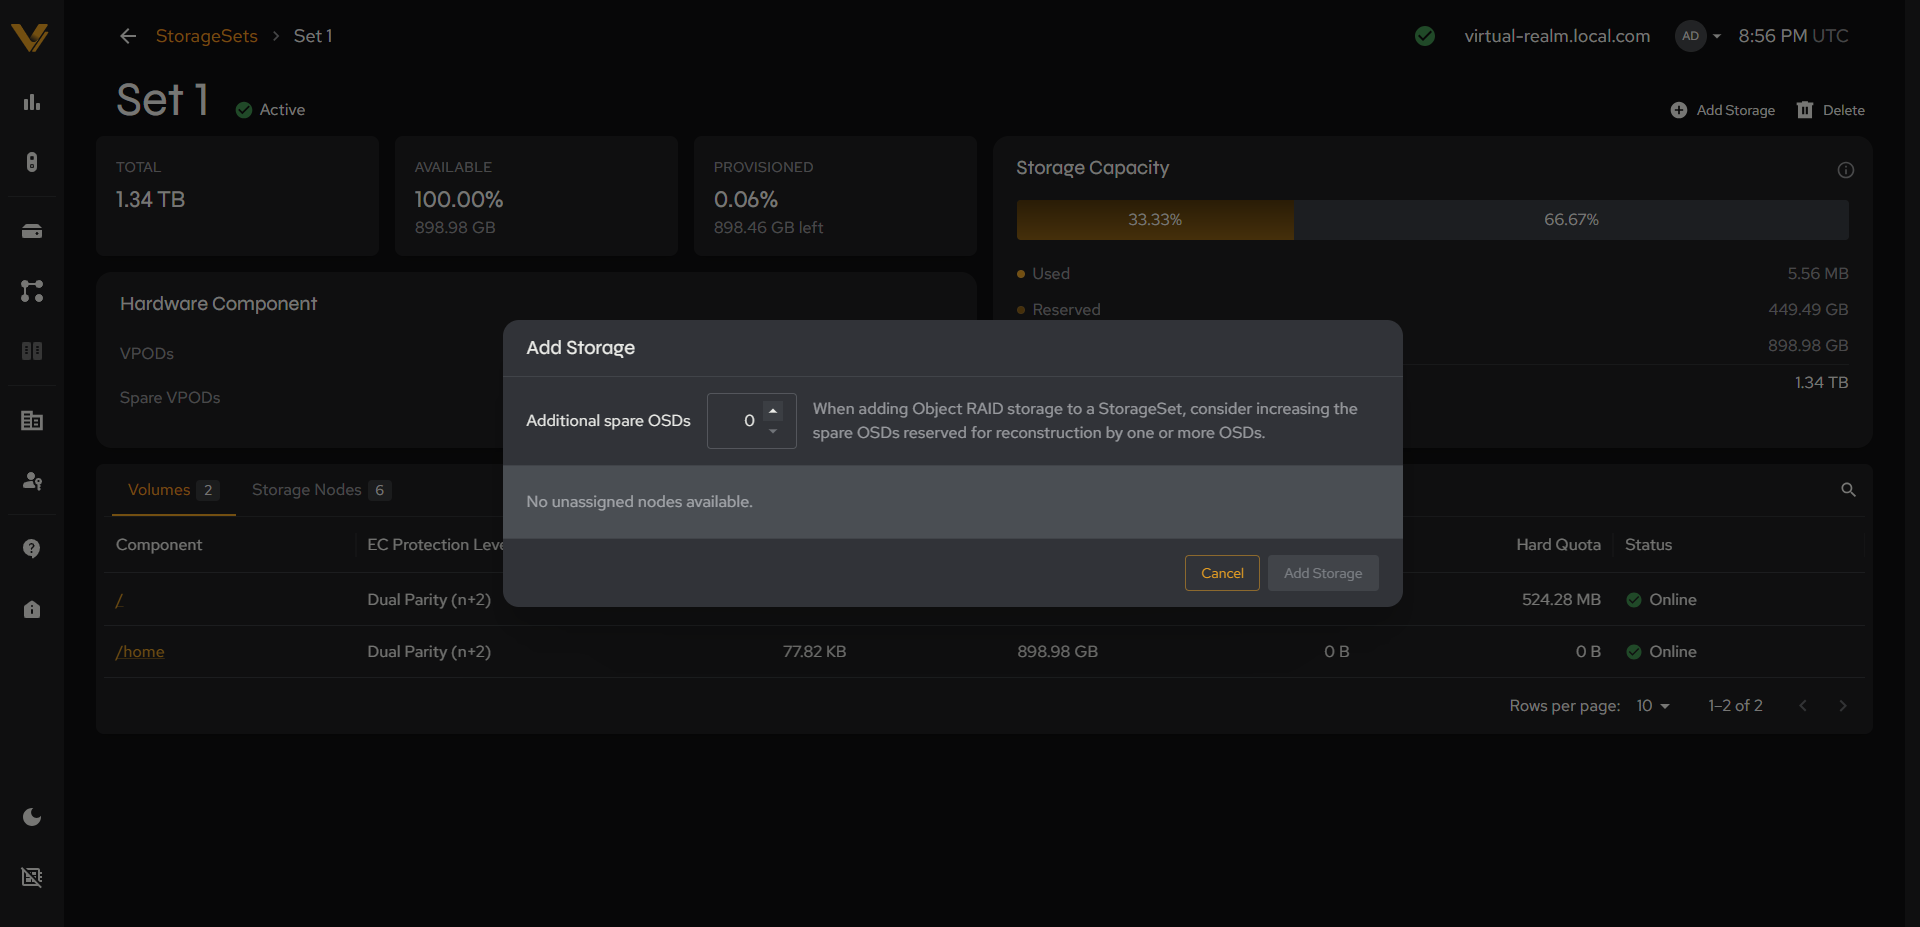Click the 'No unassigned nodes available.' message
1920x927 pixels.
click(639, 502)
